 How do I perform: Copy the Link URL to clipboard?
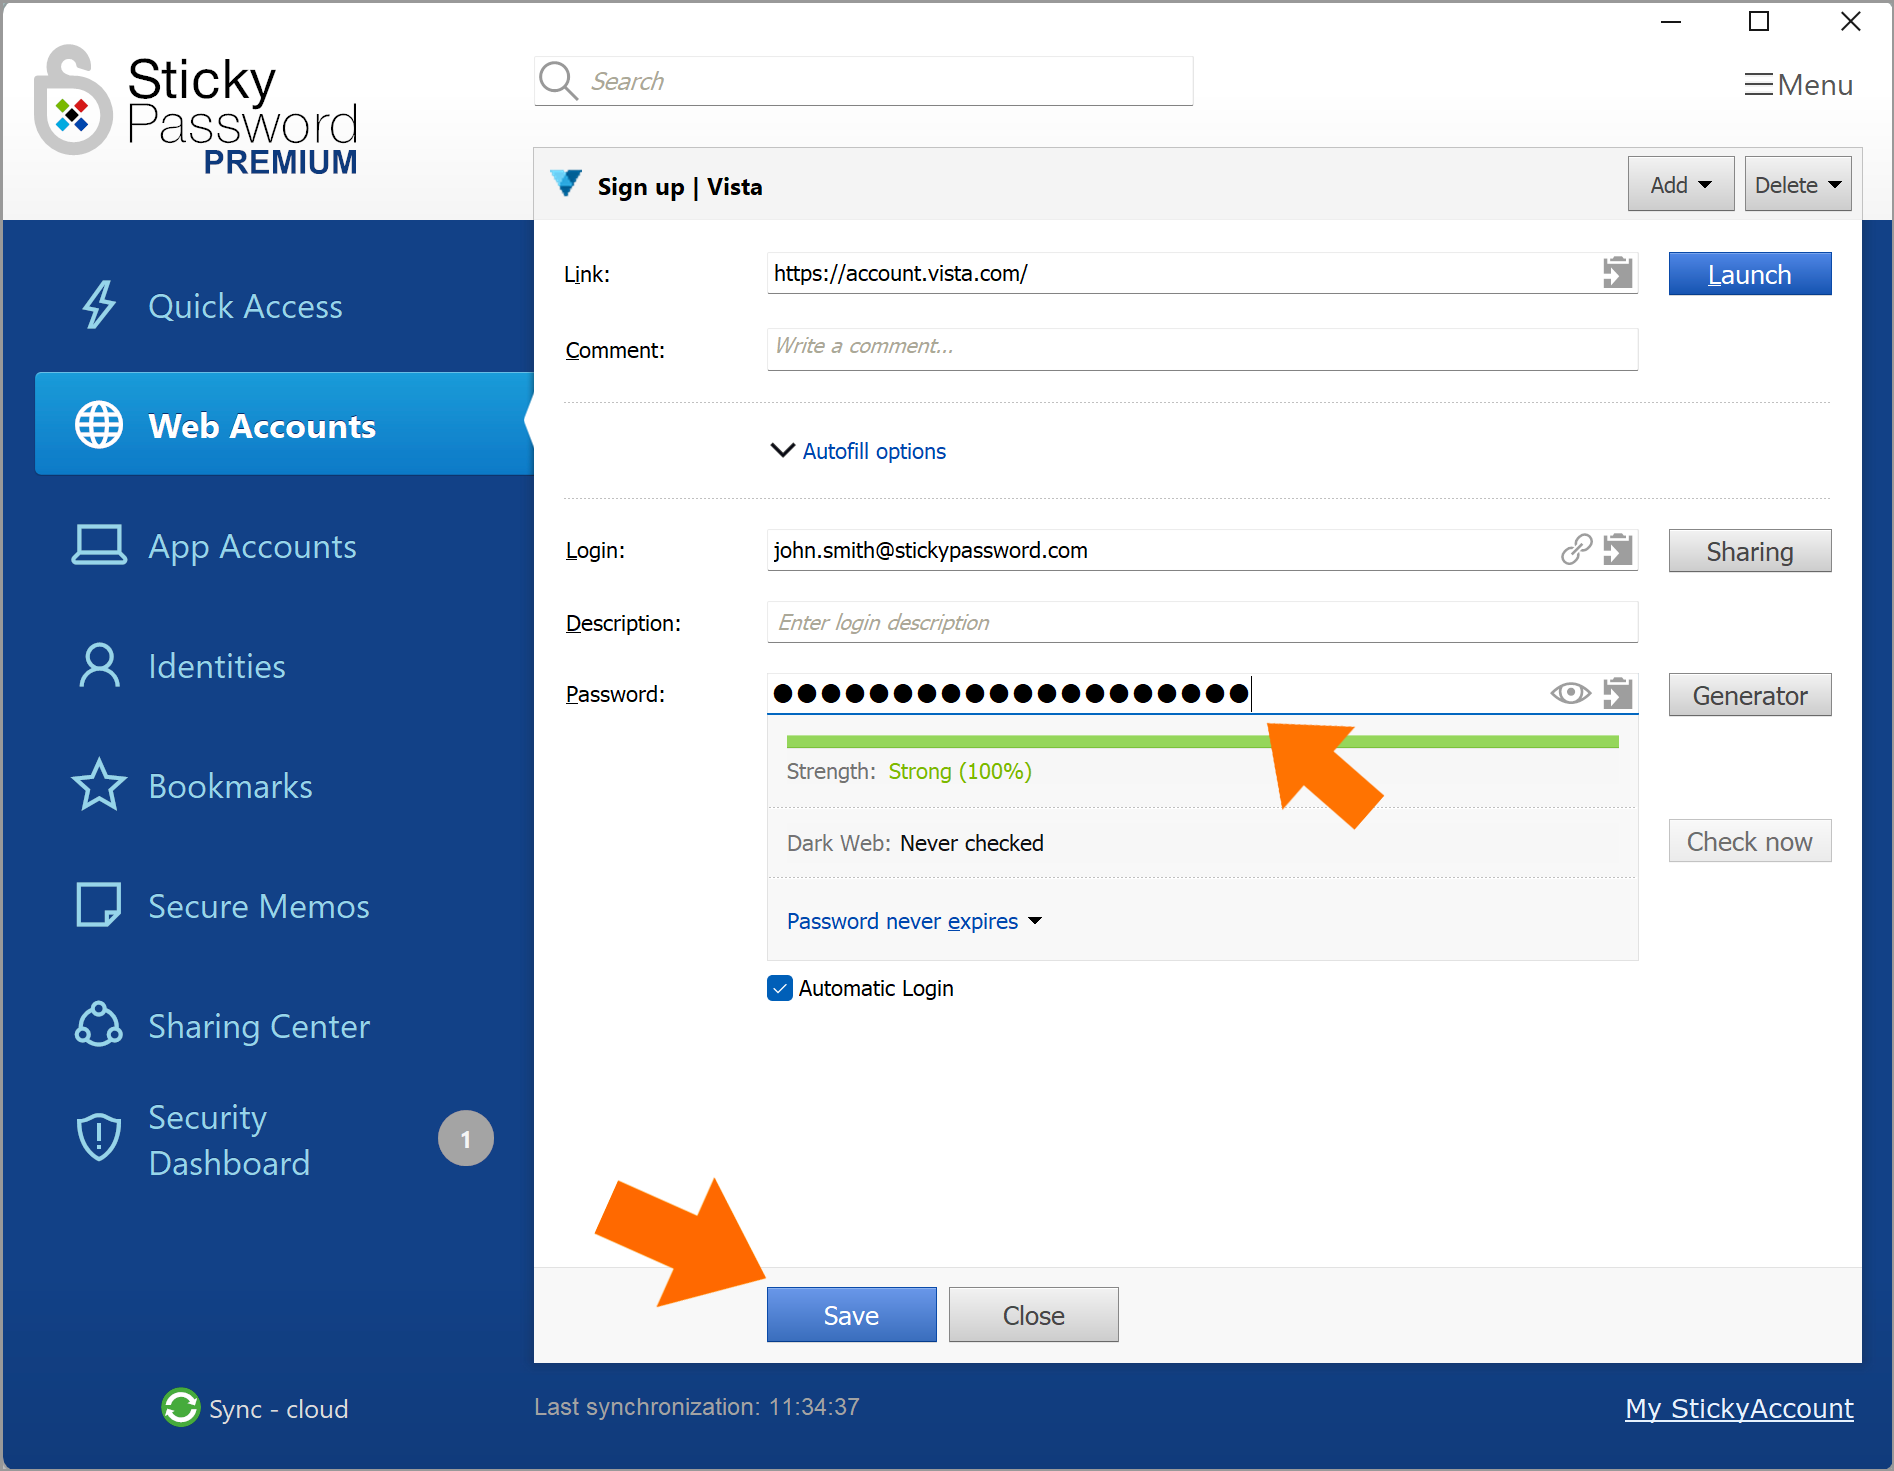[x=1617, y=273]
